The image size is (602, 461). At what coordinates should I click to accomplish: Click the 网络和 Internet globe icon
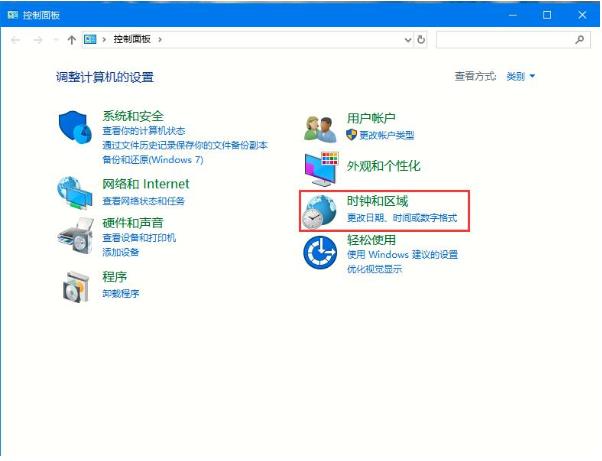click(74, 193)
